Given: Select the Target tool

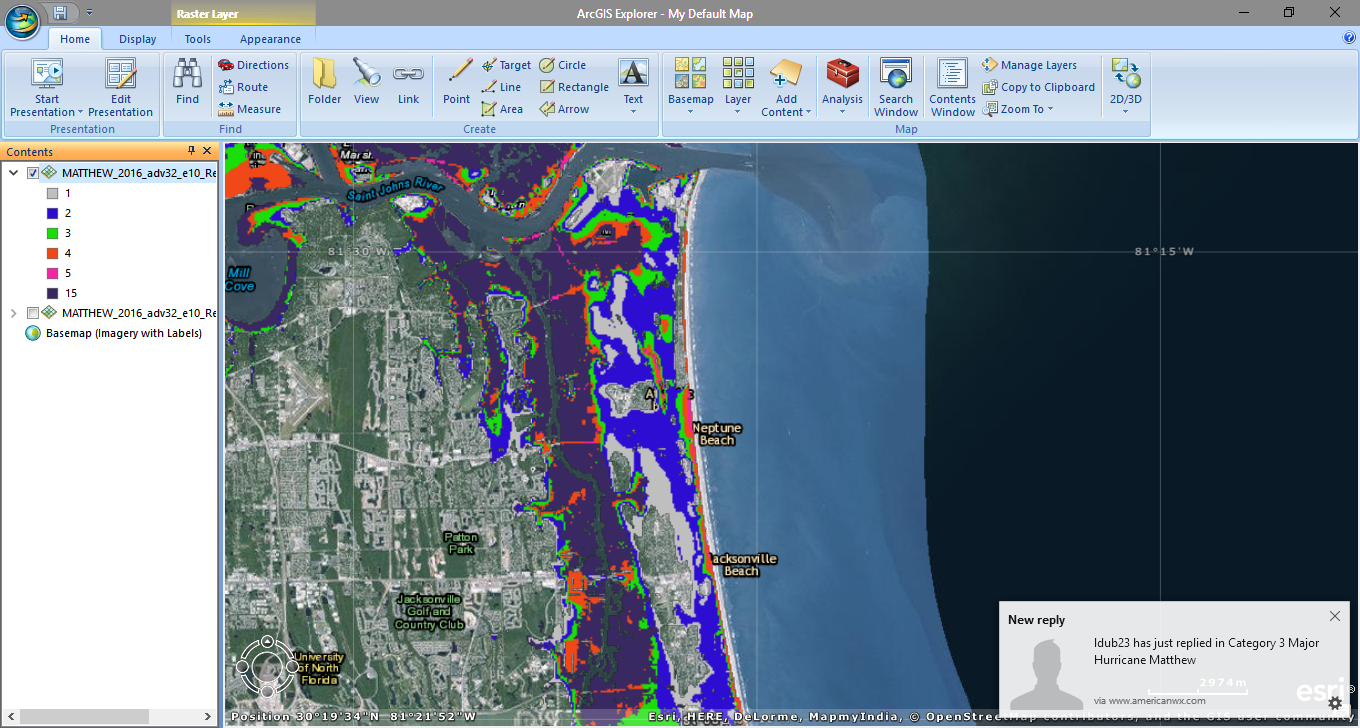Looking at the screenshot, I should pos(506,65).
